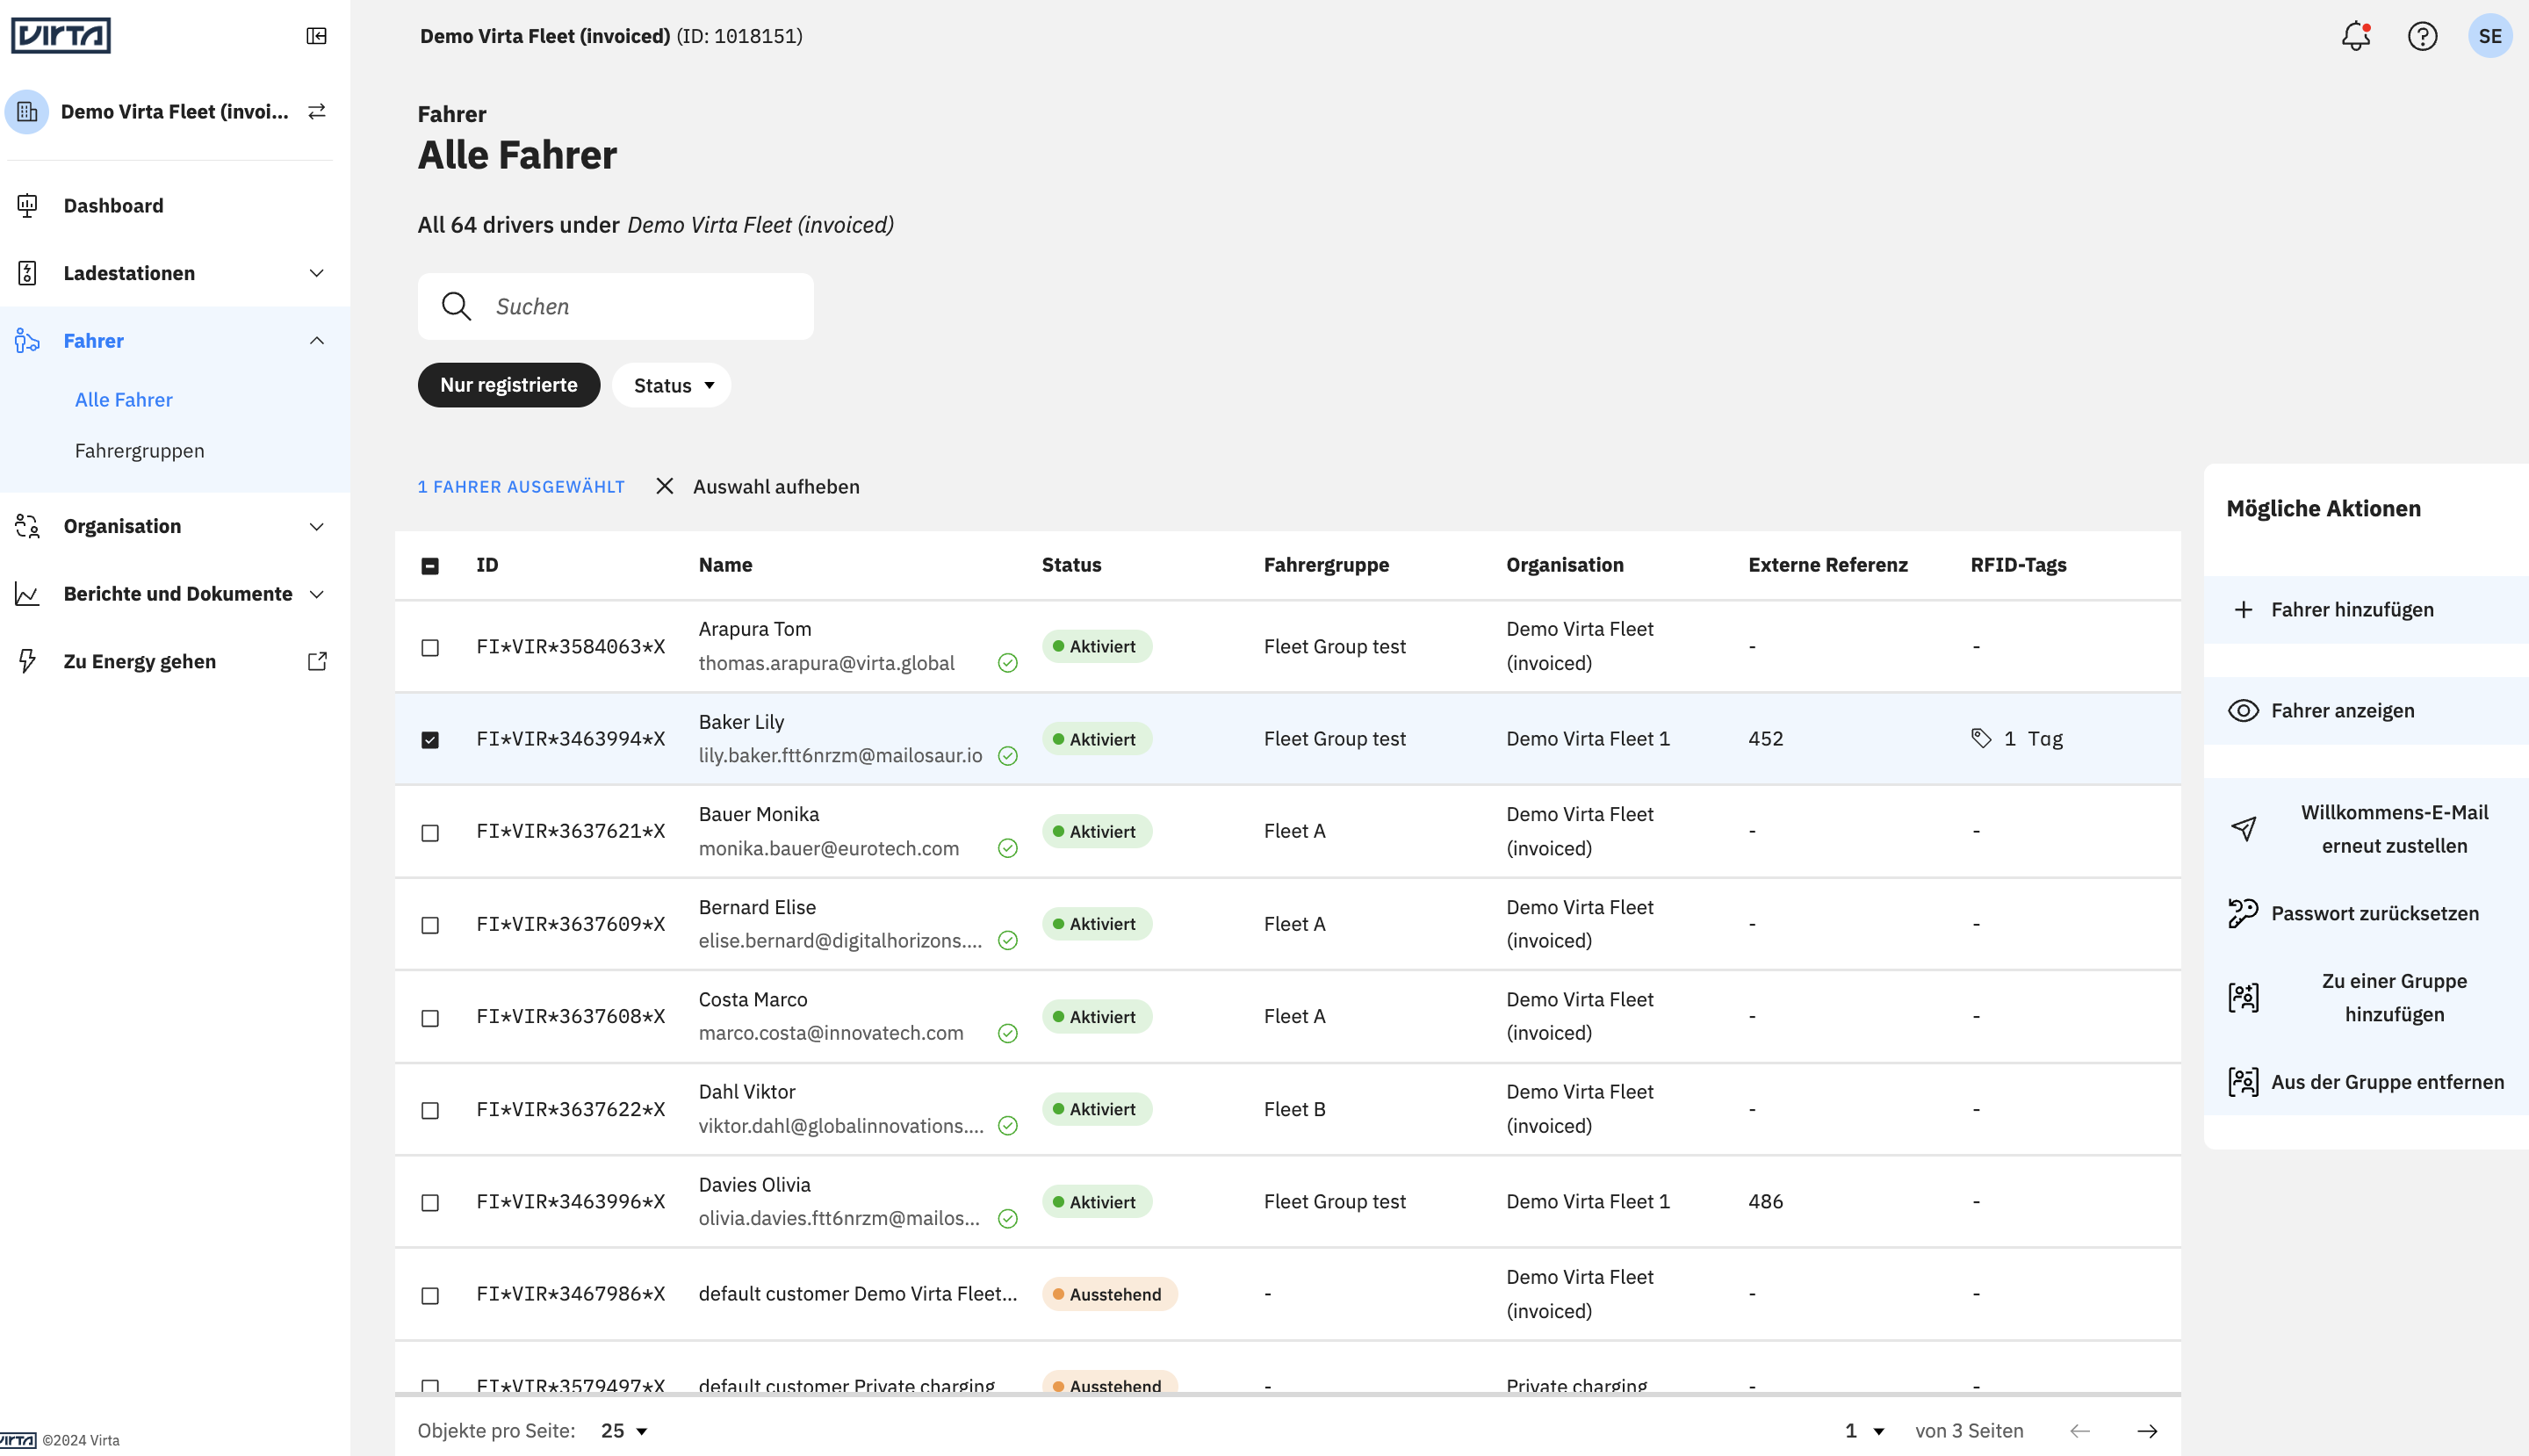Screen dimensions: 2529x1456
Task: Click Externe Referenz value 486
Action: pyautogui.click(x=1765, y=1201)
